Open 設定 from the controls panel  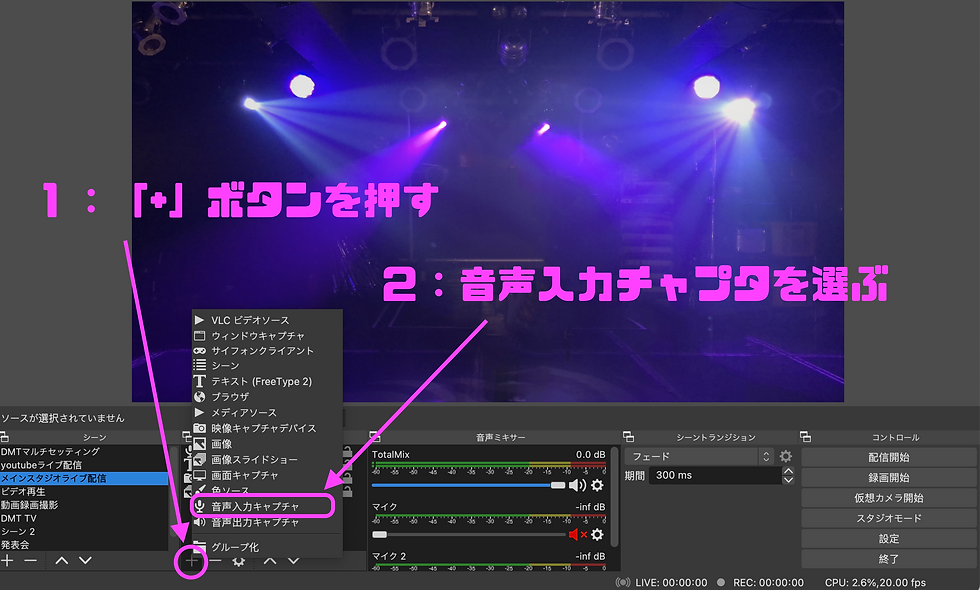coord(889,538)
